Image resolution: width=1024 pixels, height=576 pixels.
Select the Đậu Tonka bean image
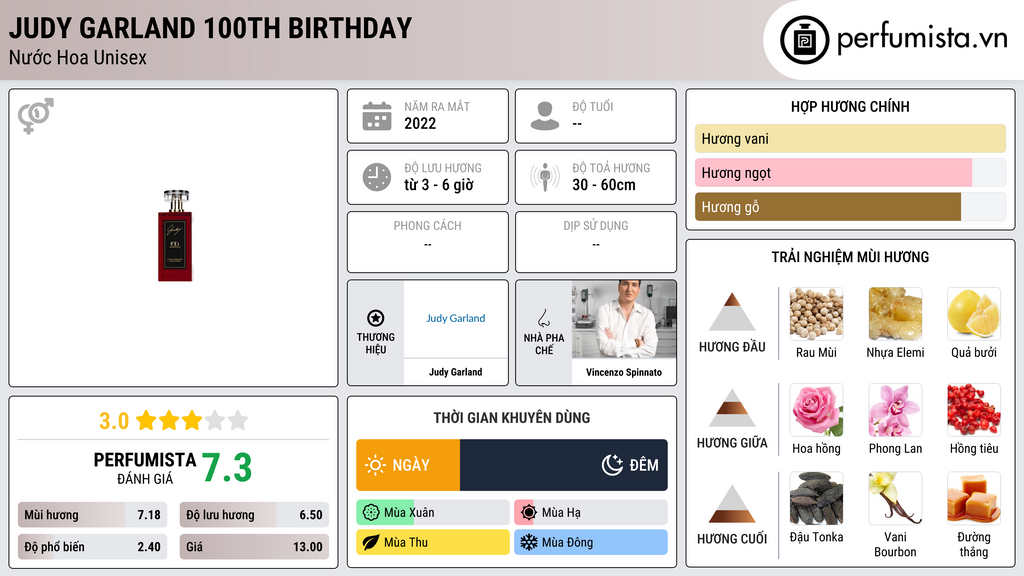pyautogui.click(x=816, y=499)
